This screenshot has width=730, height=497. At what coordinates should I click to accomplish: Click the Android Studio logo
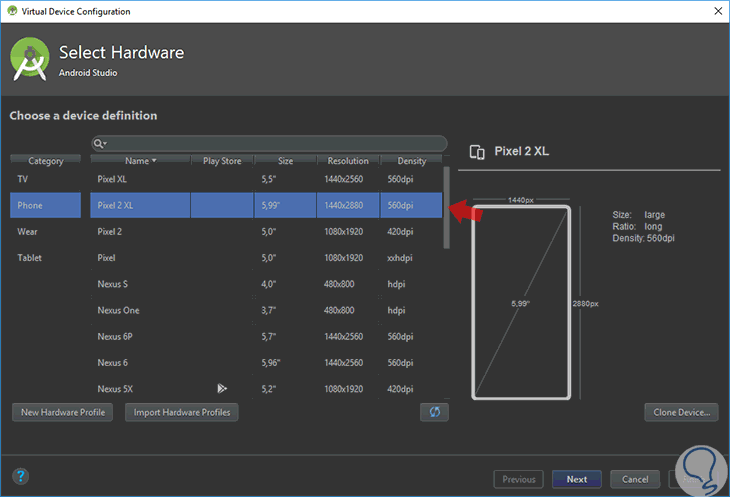point(30,59)
